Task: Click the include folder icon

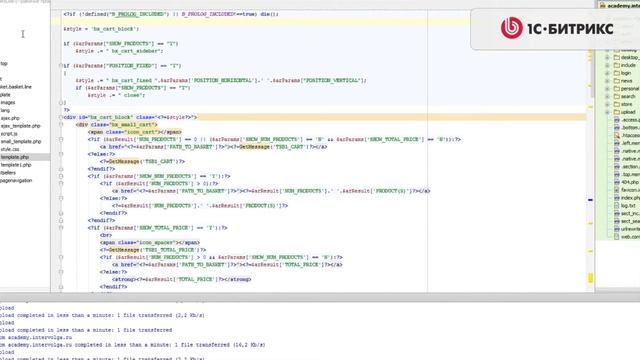Action: [x=617, y=65]
